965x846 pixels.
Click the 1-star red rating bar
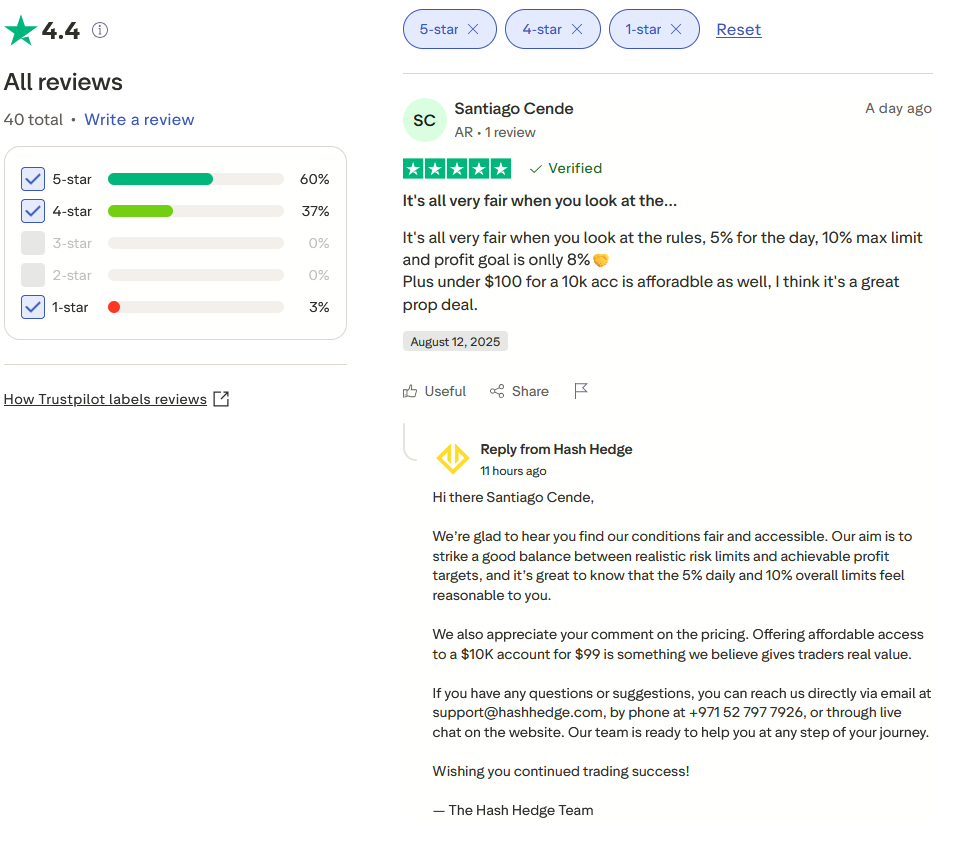tap(114, 307)
